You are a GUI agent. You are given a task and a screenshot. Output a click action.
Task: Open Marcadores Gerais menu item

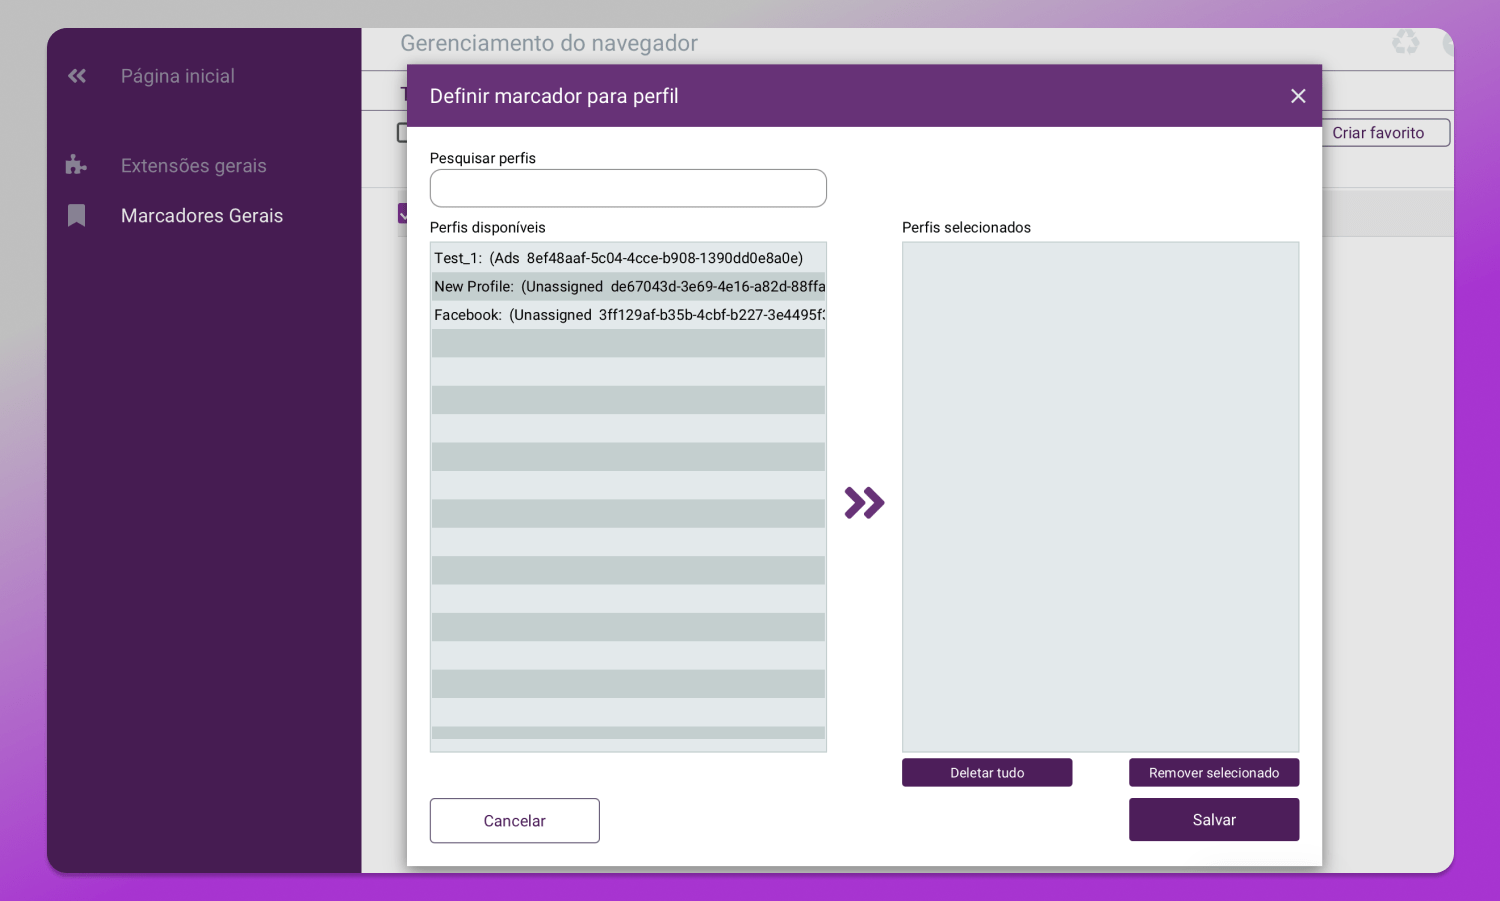(202, 216)
